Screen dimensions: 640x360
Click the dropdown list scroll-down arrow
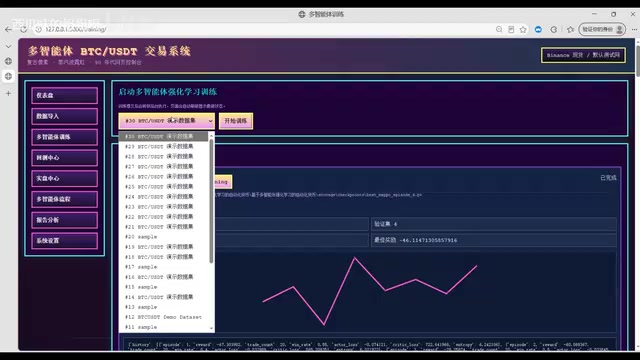211,328
